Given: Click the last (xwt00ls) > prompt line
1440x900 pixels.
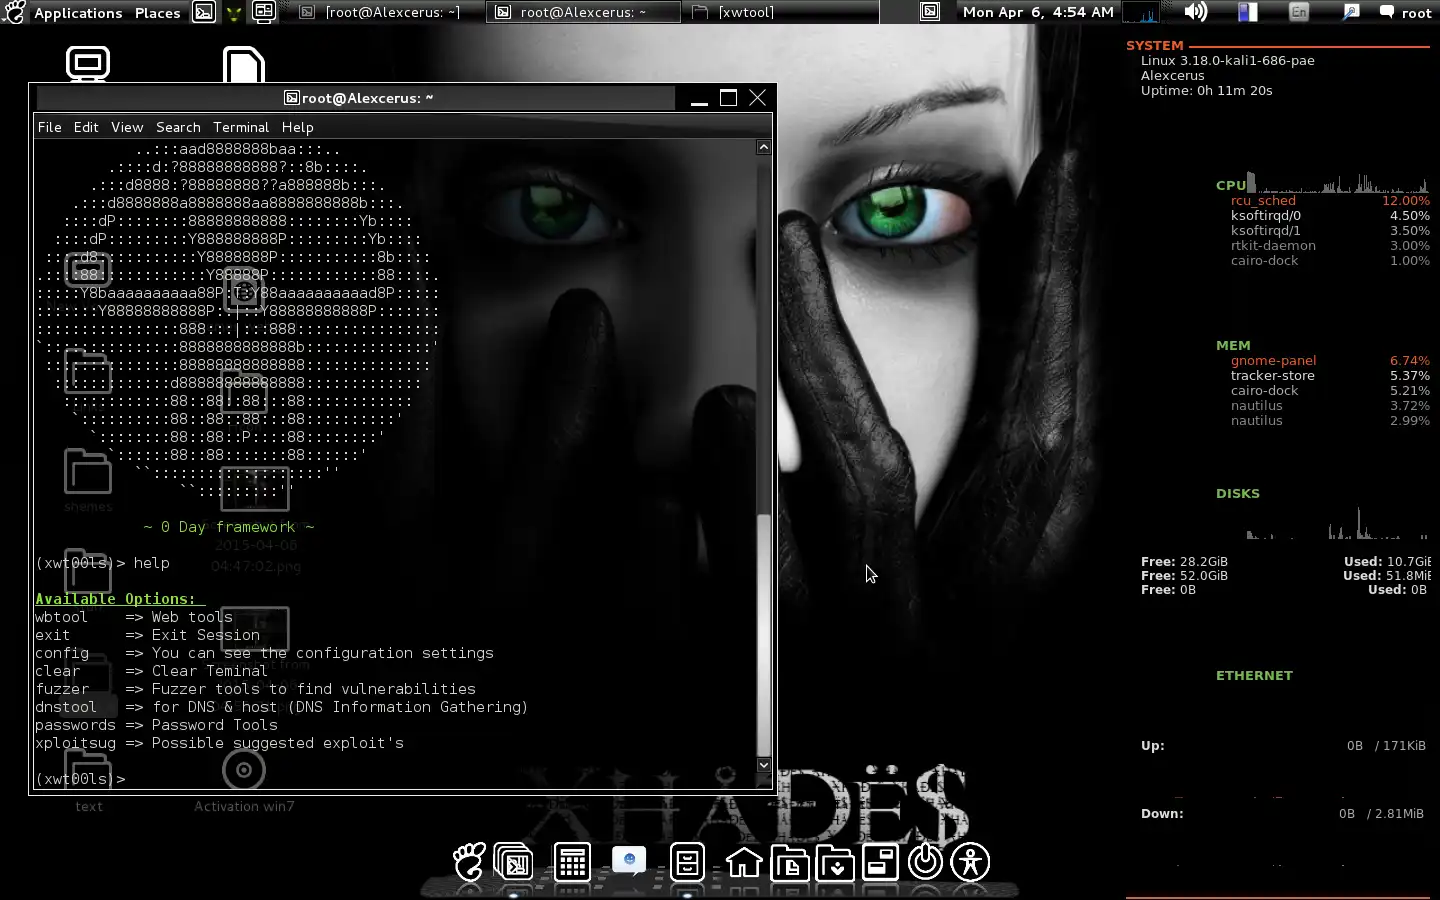Looking at the screenshot, I should click(x=80, y=779).
